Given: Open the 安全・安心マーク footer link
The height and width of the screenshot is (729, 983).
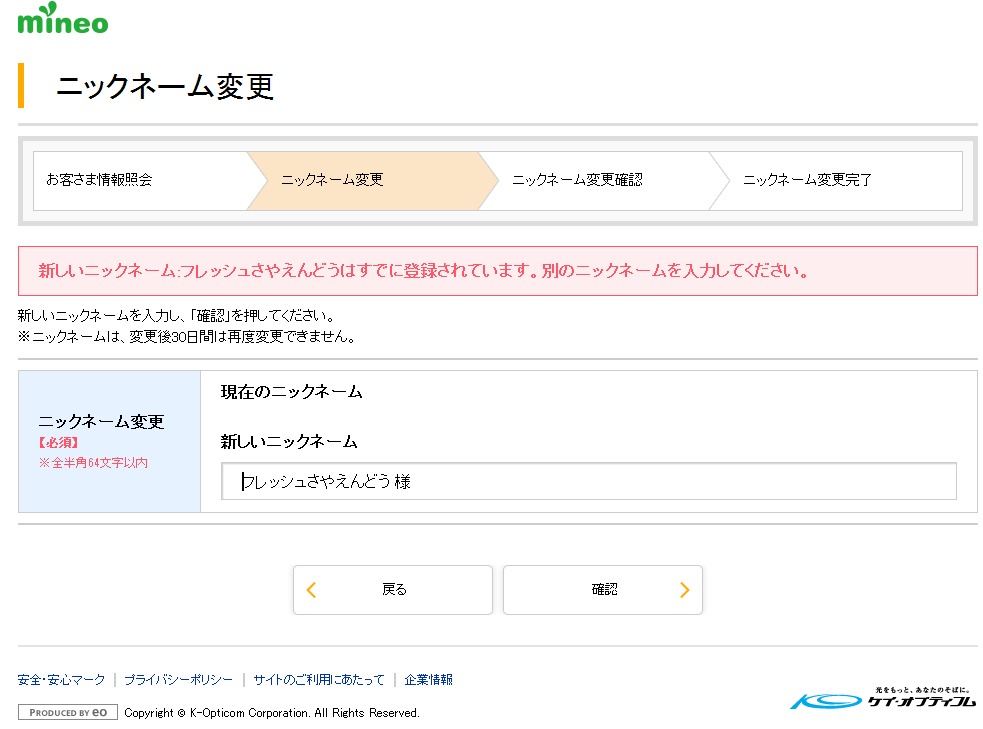Looking at the screenshot, I should click(x=61, y=680).
